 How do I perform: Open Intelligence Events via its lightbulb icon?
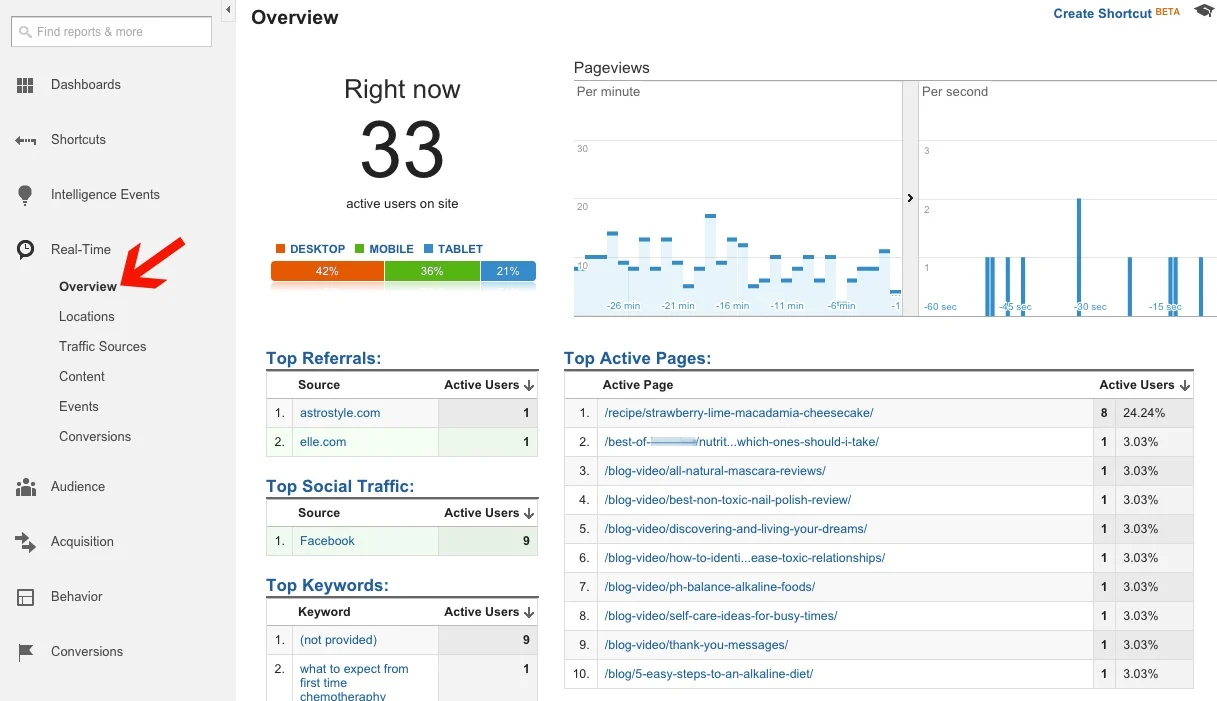click(24, 194)
